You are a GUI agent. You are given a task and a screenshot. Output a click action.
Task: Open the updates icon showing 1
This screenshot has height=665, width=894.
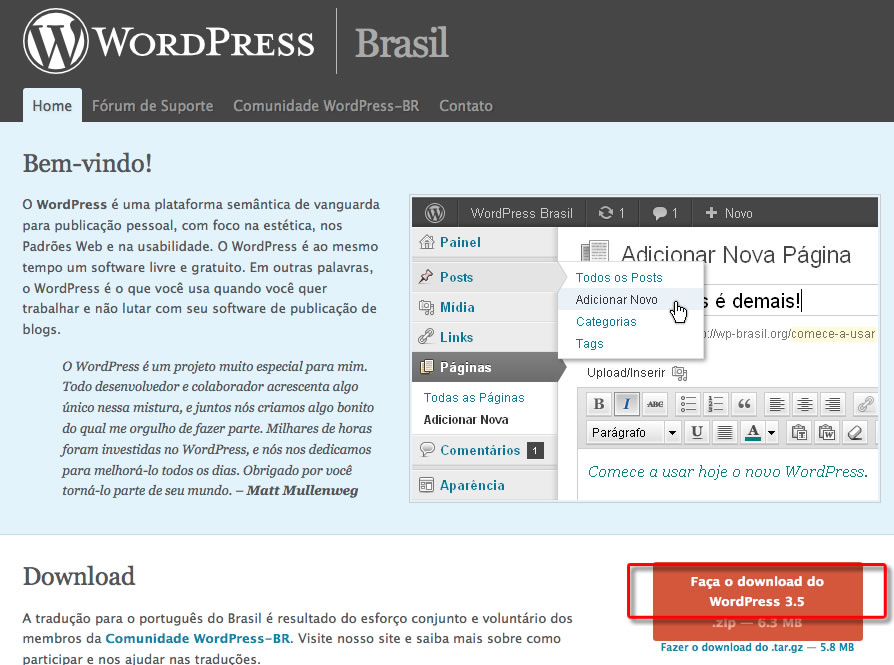(x=611, y=213)
